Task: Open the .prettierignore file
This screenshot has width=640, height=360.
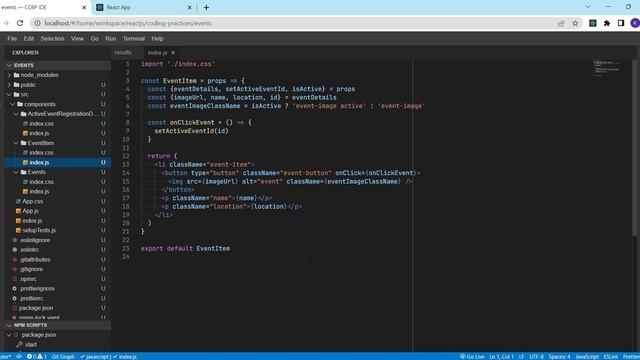Action: (37, 289)
